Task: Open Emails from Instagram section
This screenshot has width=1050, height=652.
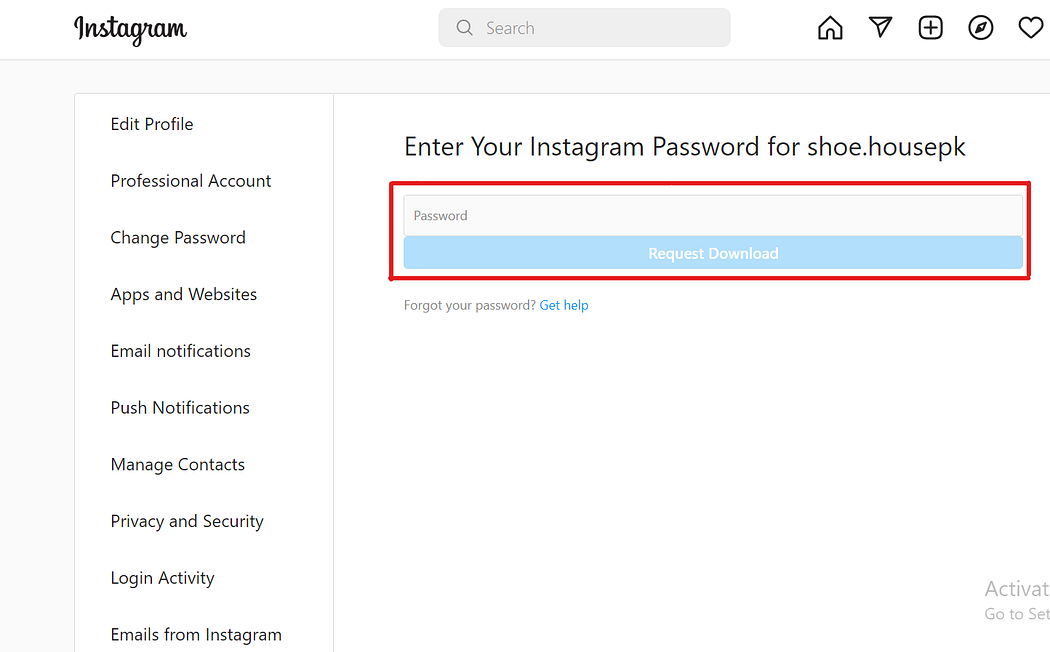Action: click(196, 634)
